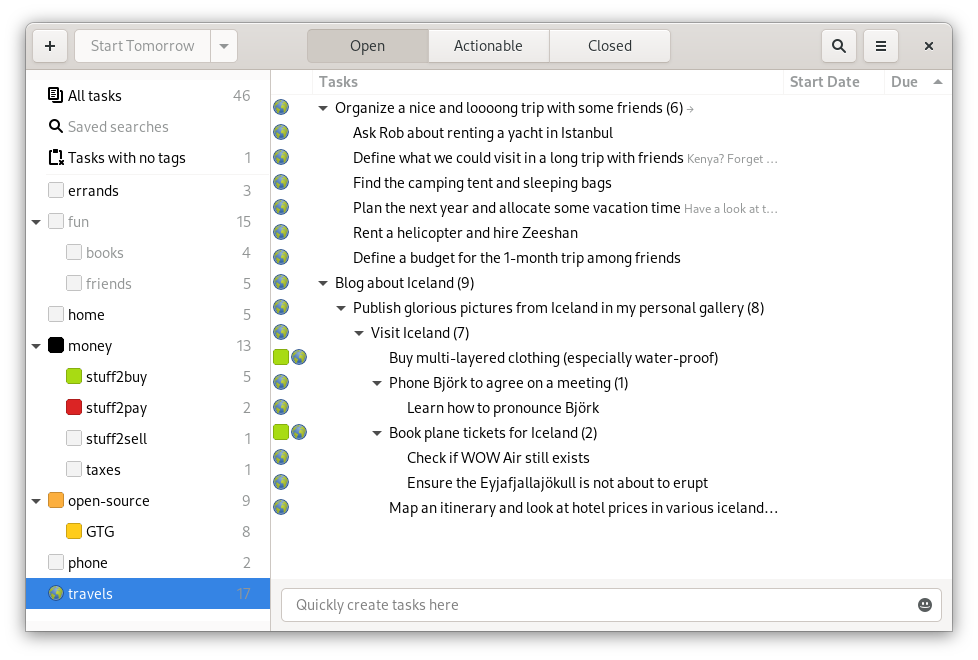Select the travels tag row
978x660 pixels.
click(148, 593)
